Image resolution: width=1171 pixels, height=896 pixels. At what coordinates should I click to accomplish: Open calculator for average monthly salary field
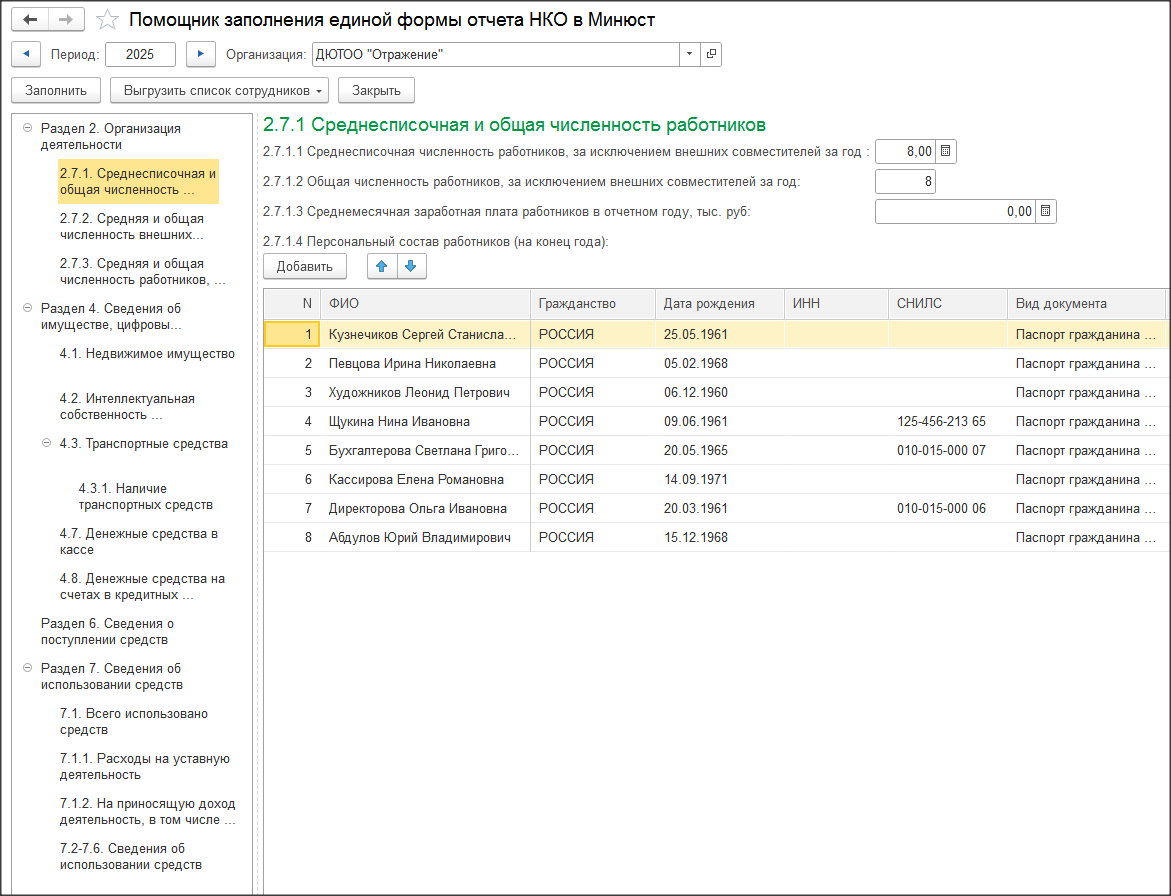(1045, 211)
